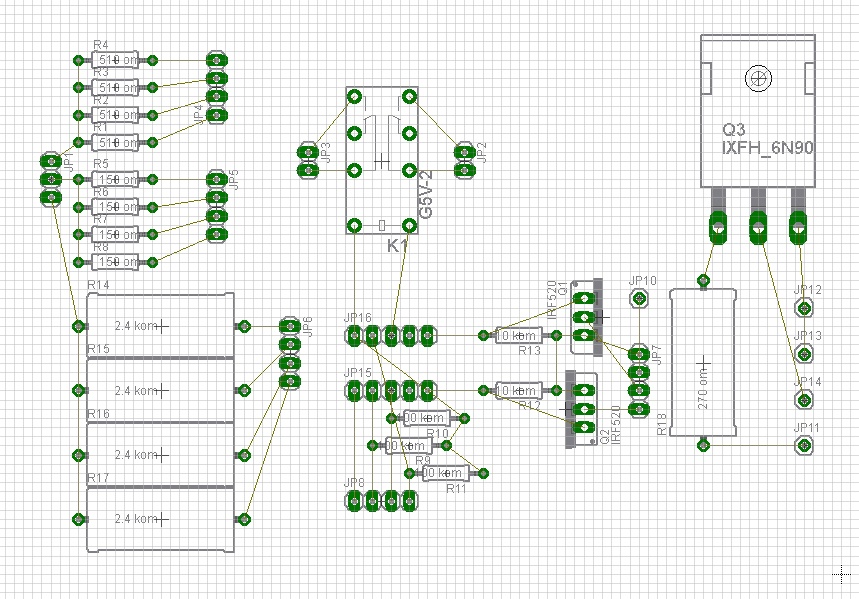Click the leftmost pad of header JP16
859x599 pixels.
352,334
